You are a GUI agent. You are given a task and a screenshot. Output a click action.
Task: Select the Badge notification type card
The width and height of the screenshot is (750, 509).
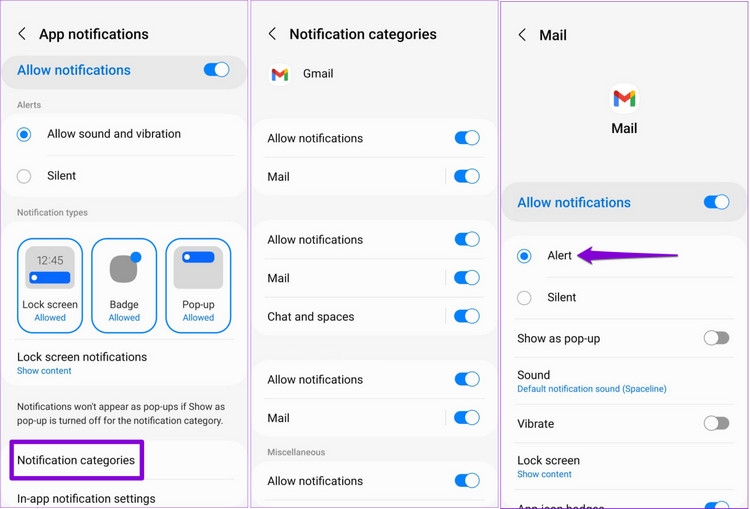pyautogui.click(x=124, y=286)
